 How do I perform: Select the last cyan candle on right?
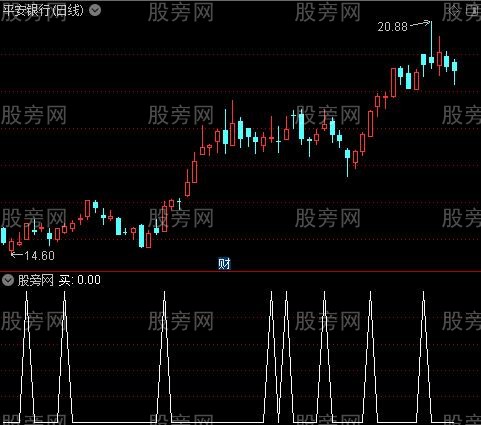click(x=454, y=67)
